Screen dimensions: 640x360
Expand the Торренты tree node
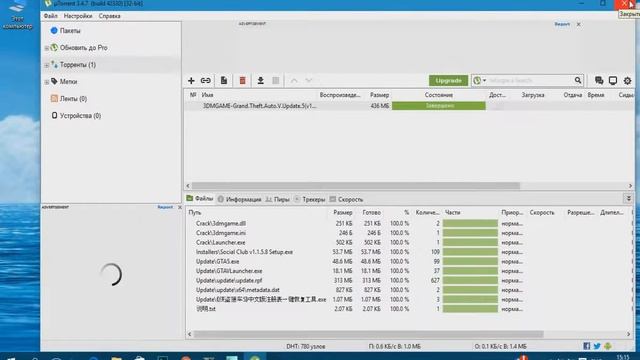pyautogui.click(x=47, y=65)
